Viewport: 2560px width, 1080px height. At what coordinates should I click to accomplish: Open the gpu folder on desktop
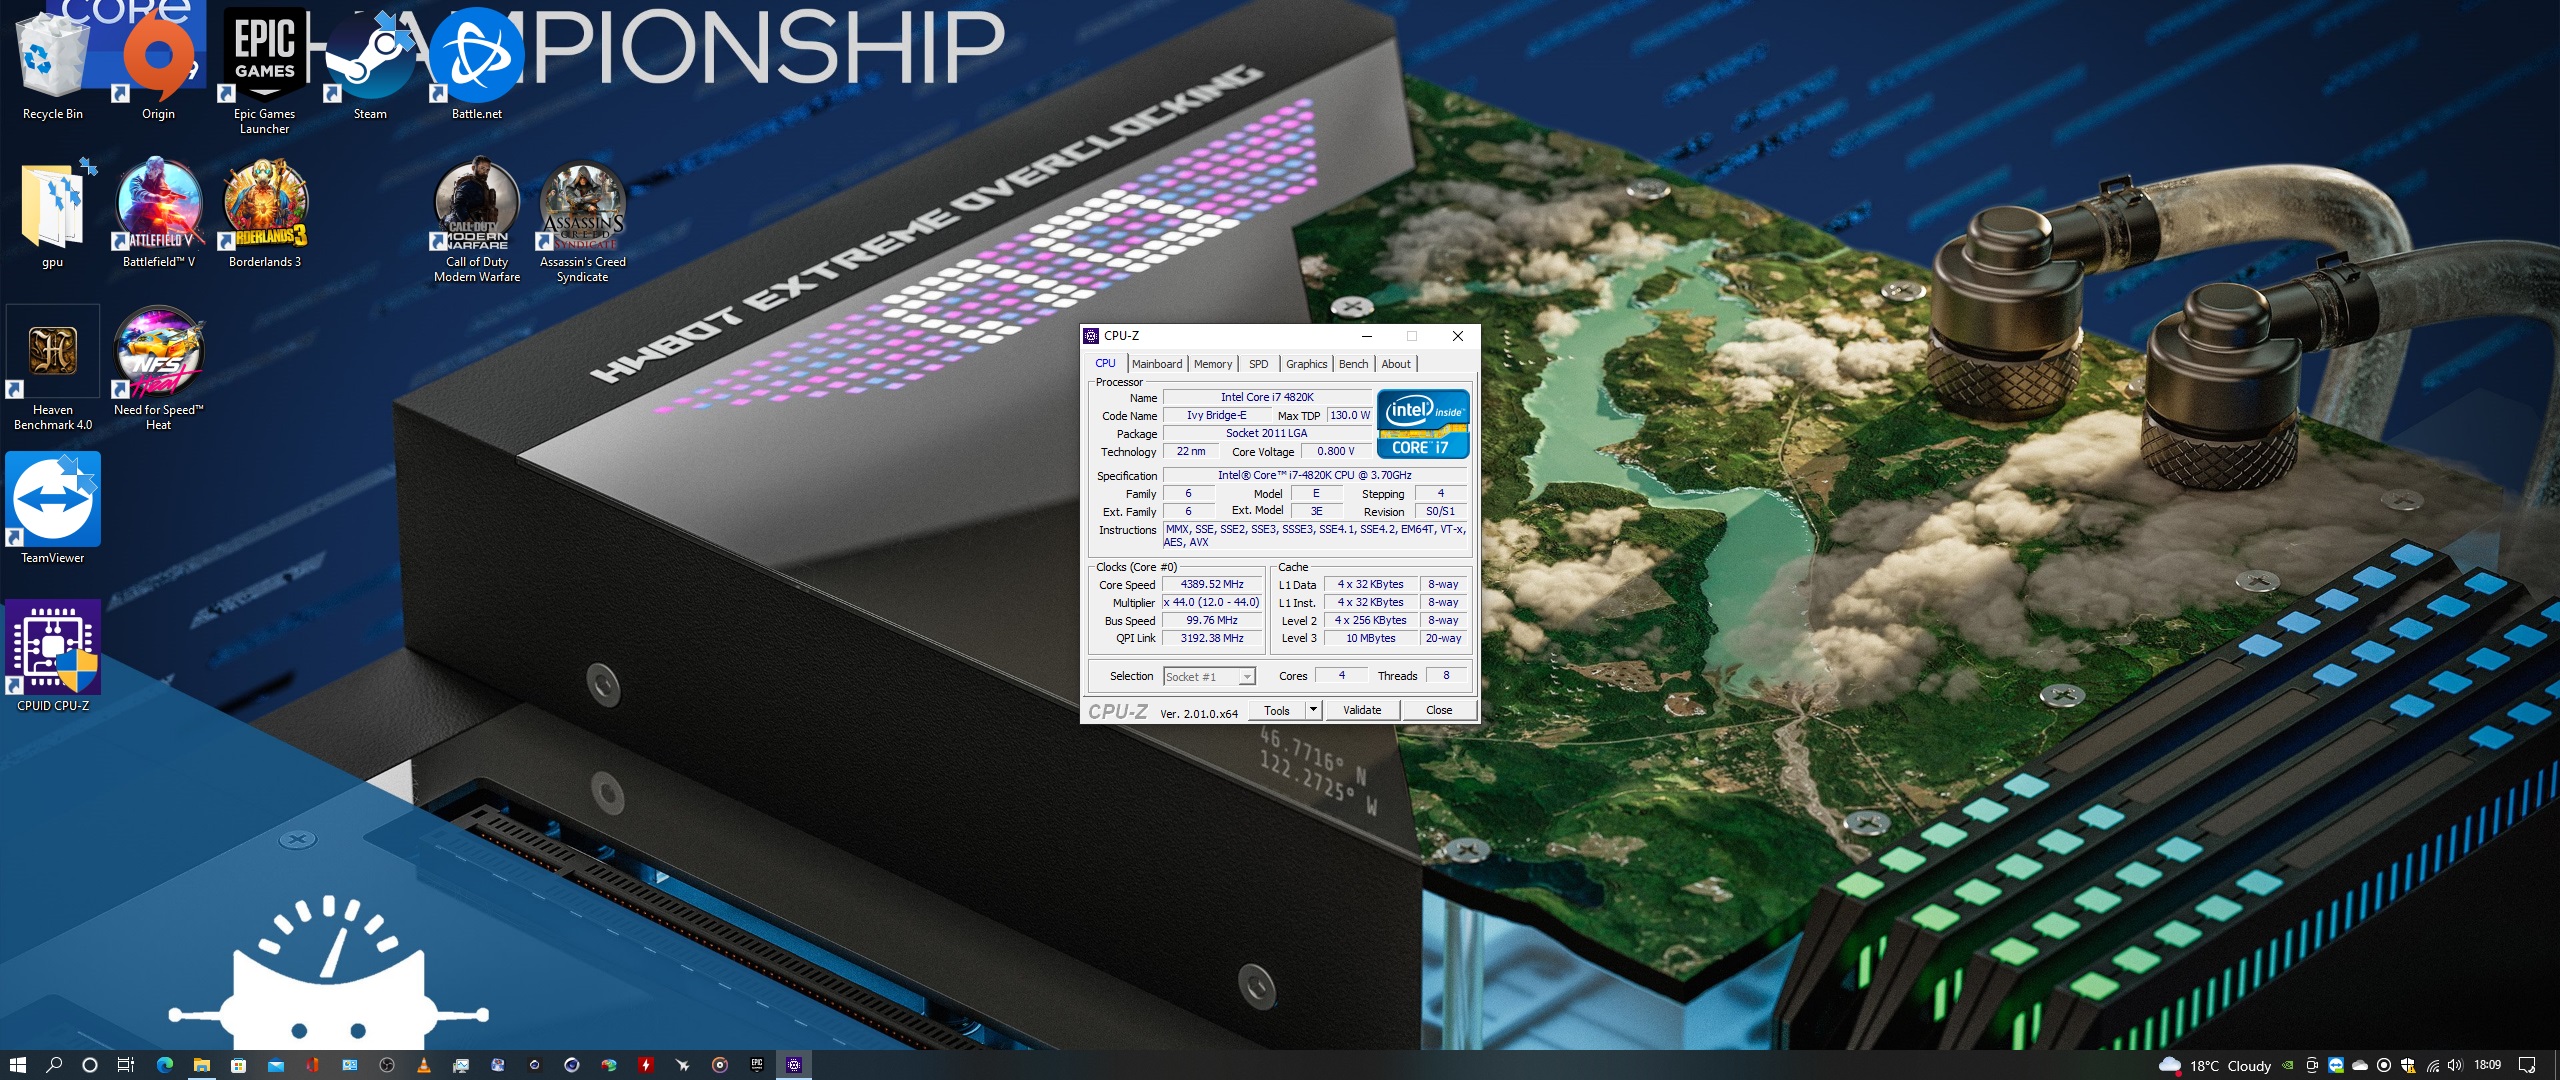(52, 213)
